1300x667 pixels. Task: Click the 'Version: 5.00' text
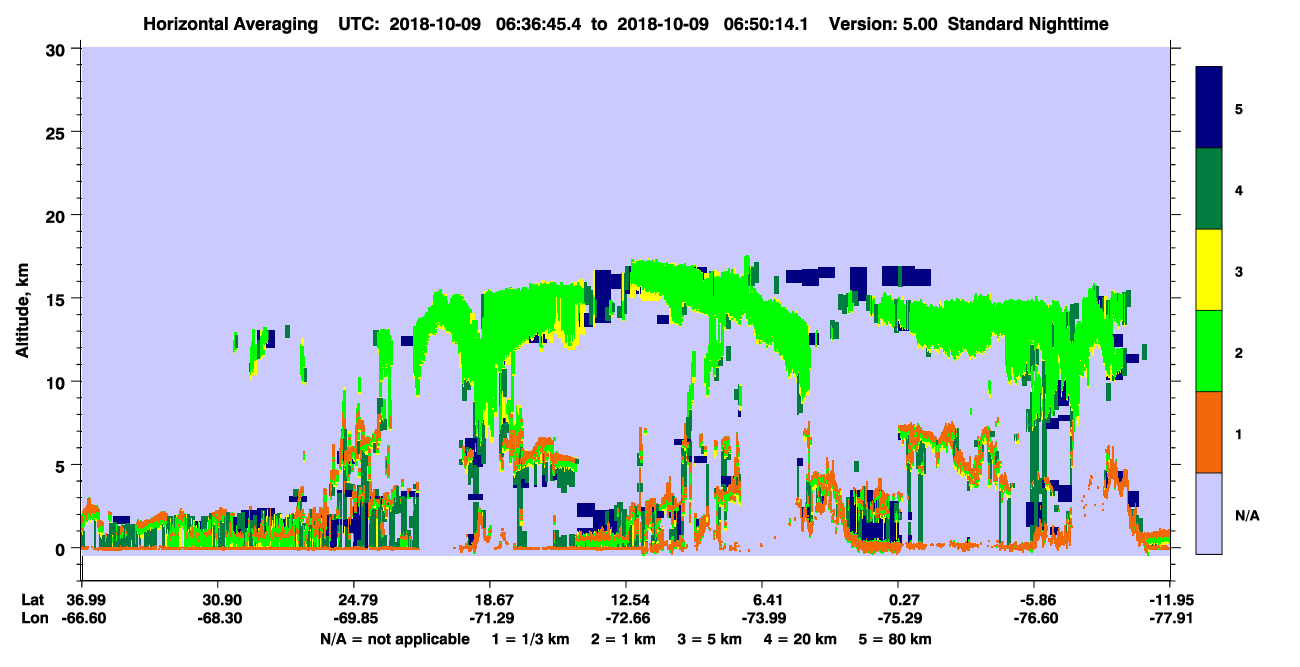click(883, 23)
